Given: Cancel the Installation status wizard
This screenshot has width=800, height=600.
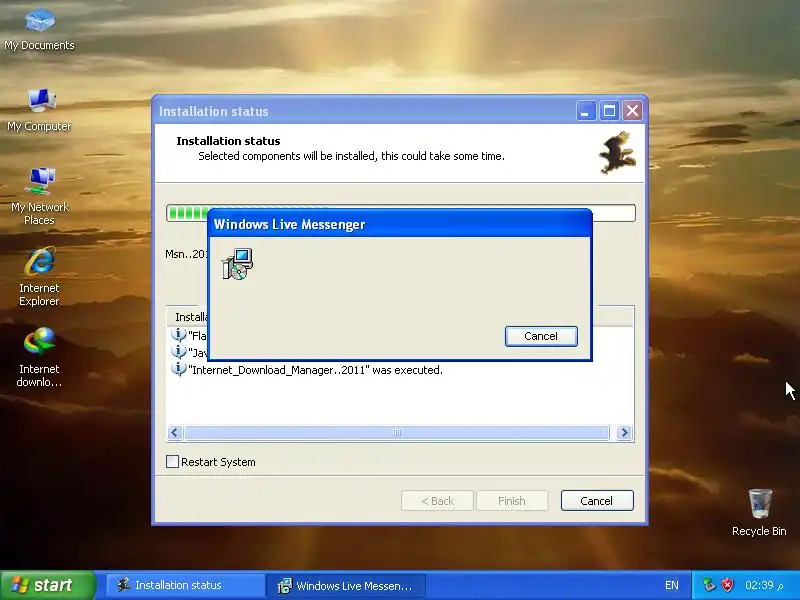Looking at the screenshot, I should pos(597,501).
